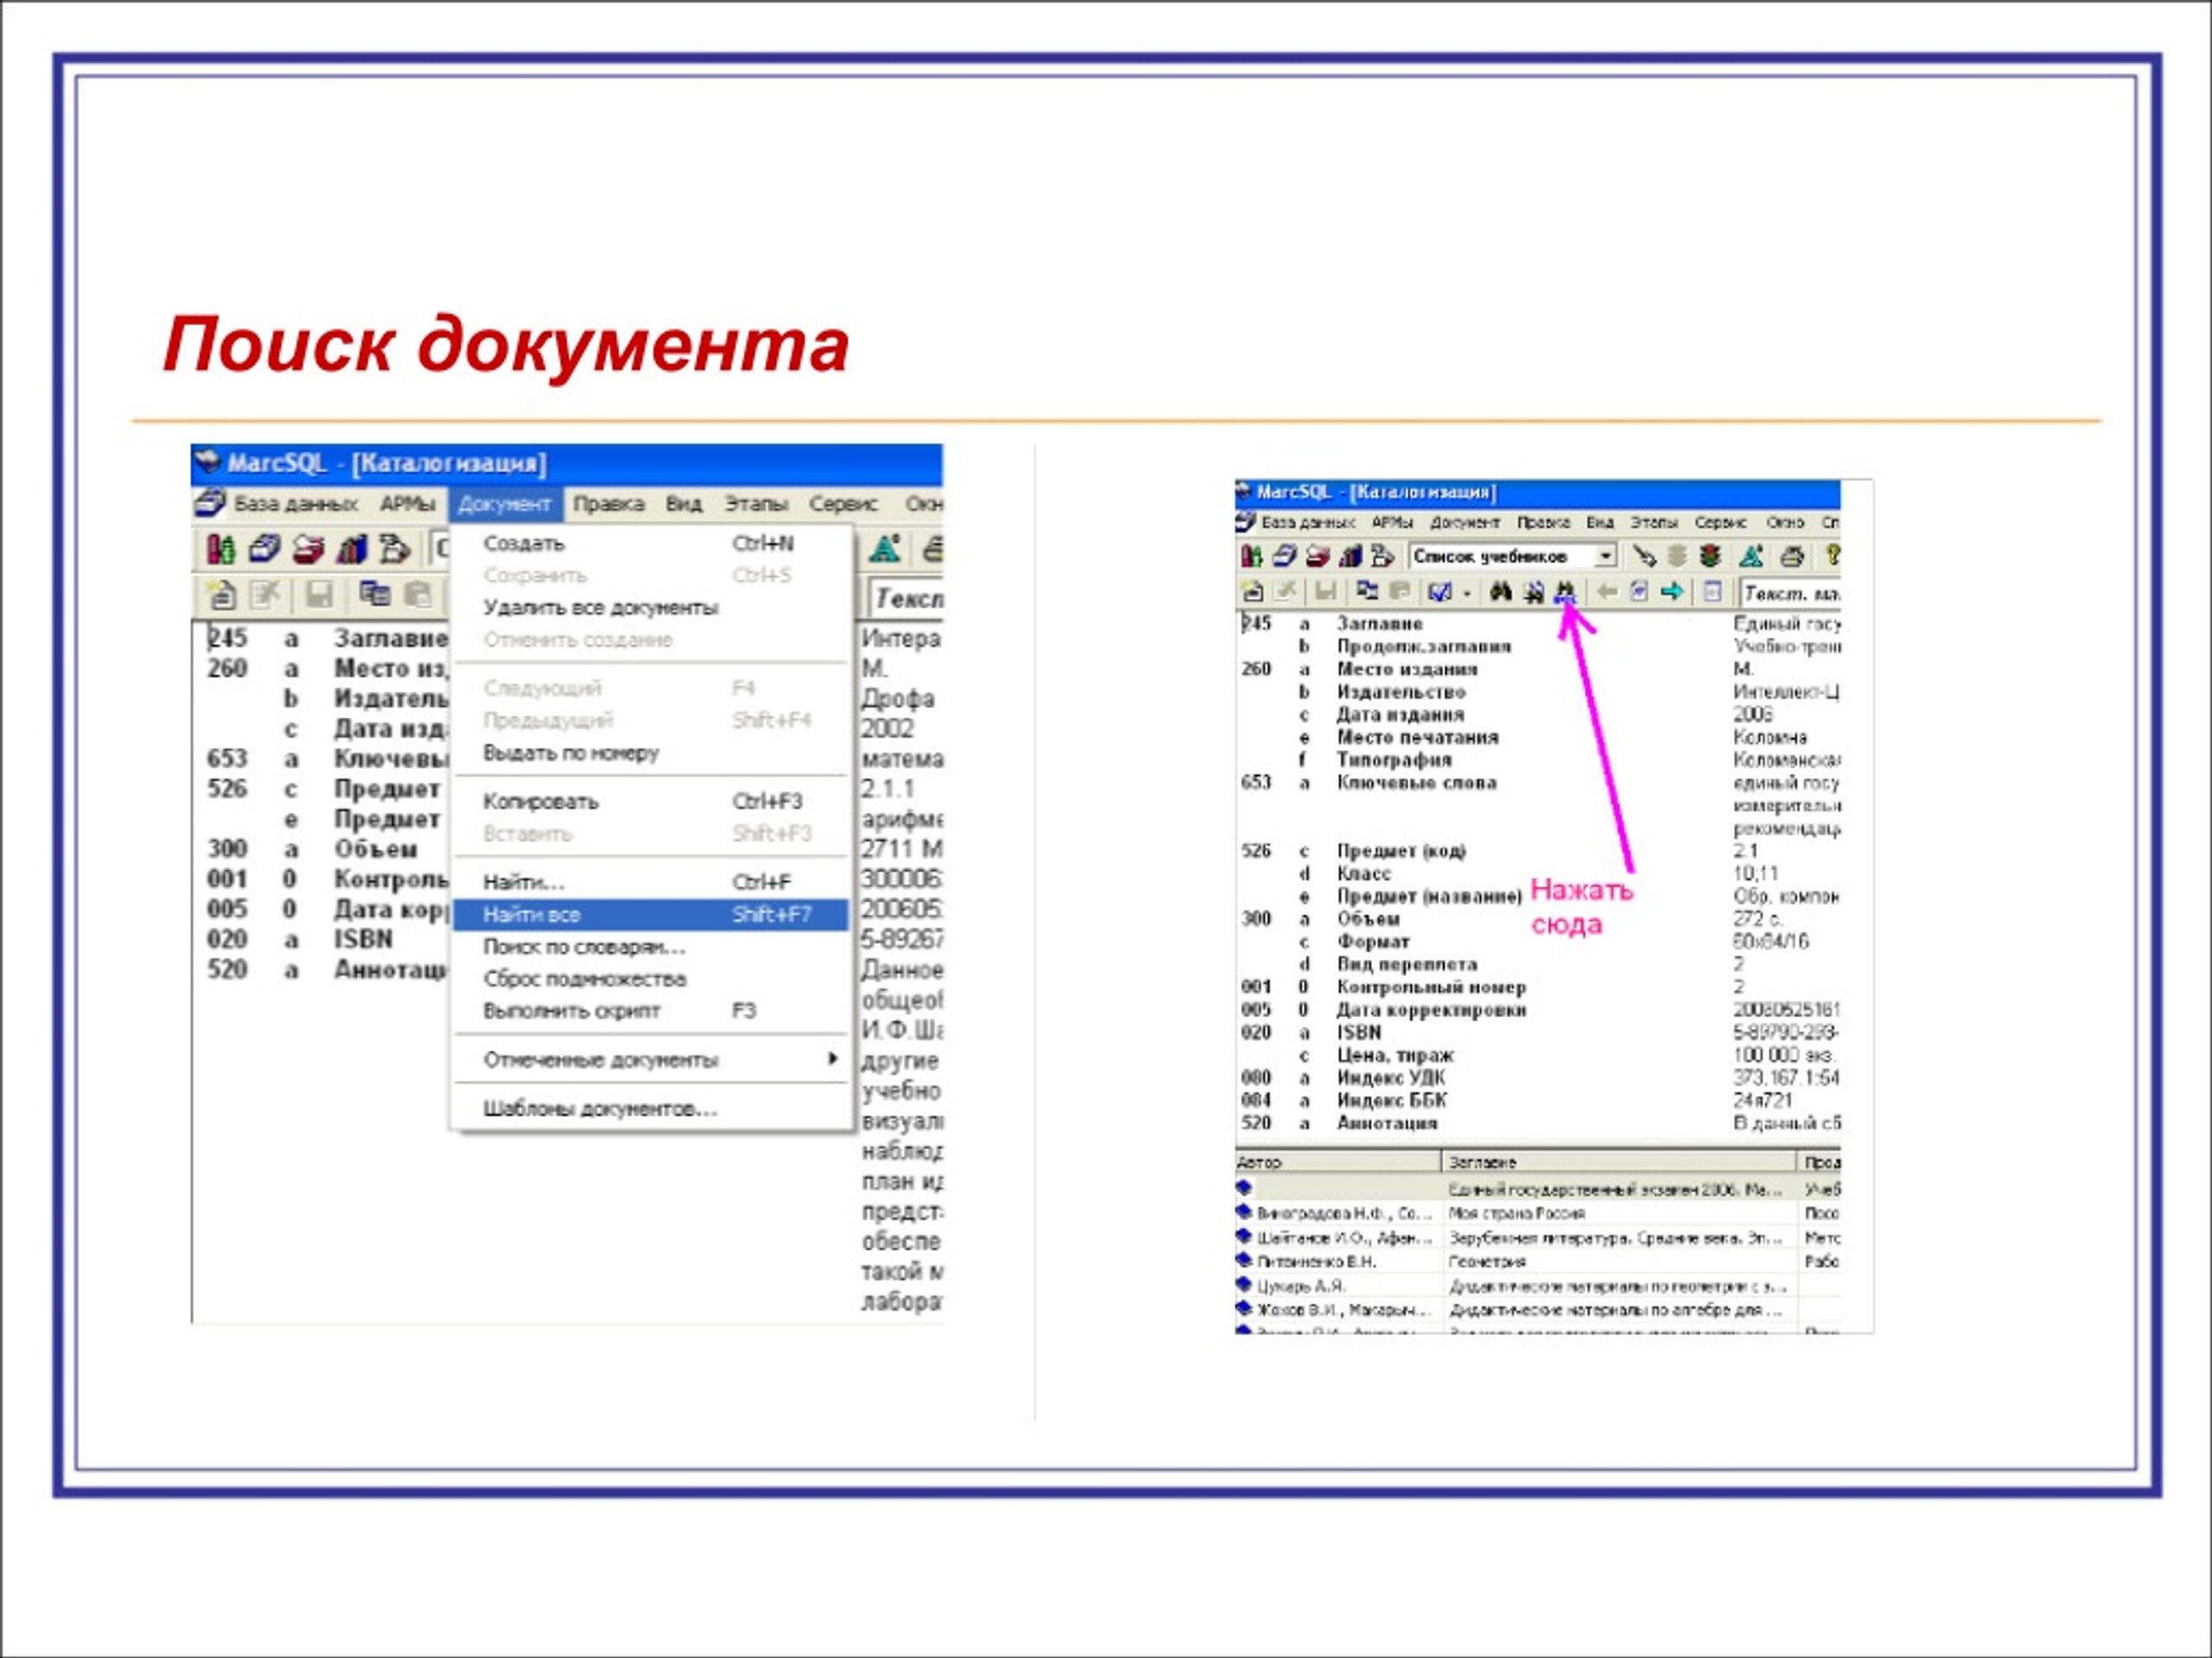The height and width of the screenshot is (1658, 2212).
Task: Select Сброс подмножества menu entry
Action: point(651,978)
